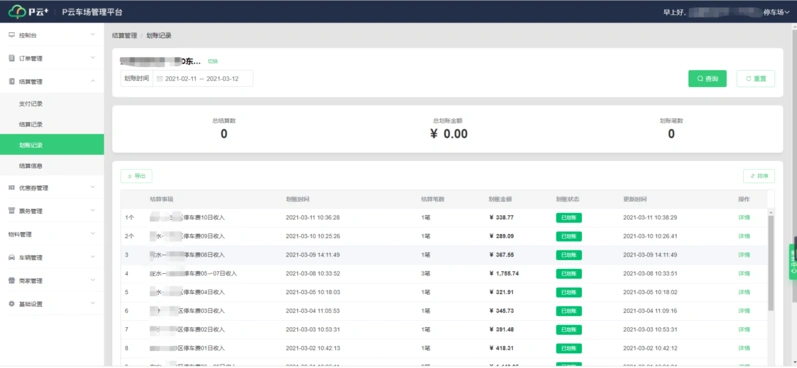This screenshot has height=368, width=797.
Task: Click the table's vertical scrollbar thumb
Action: coord(771,262)
